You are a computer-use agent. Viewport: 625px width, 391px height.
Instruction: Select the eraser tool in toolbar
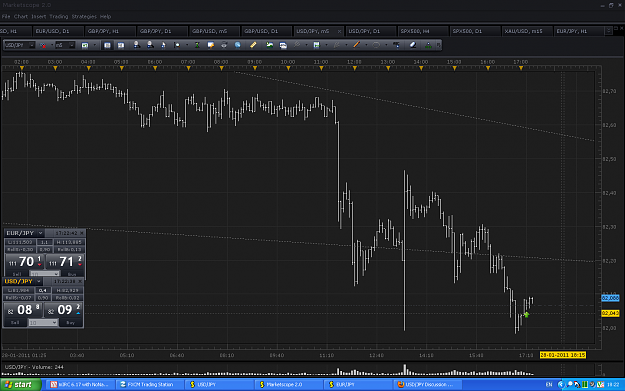click(x=413, y=45)
